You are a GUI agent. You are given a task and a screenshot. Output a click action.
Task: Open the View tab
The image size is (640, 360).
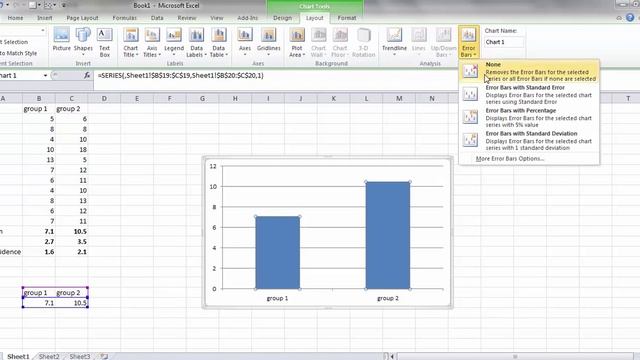tap(217, 18)
